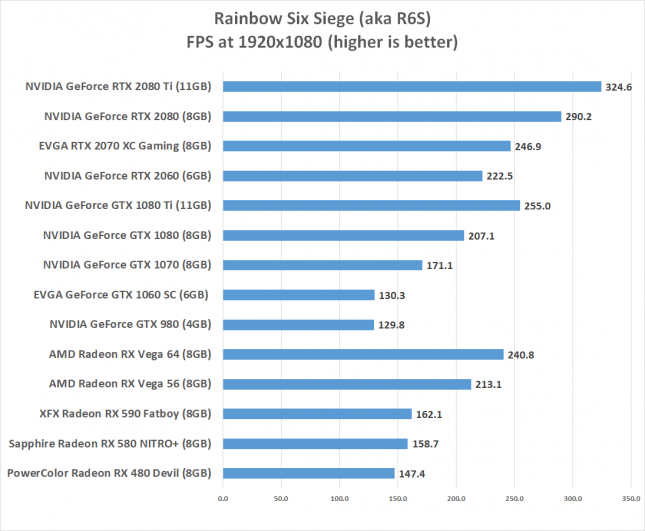645x531 pixels.
Task: Click the label 'NVIDIA GeForce GTX 1080 Ti (11GB)'
Action: (118, 206)
